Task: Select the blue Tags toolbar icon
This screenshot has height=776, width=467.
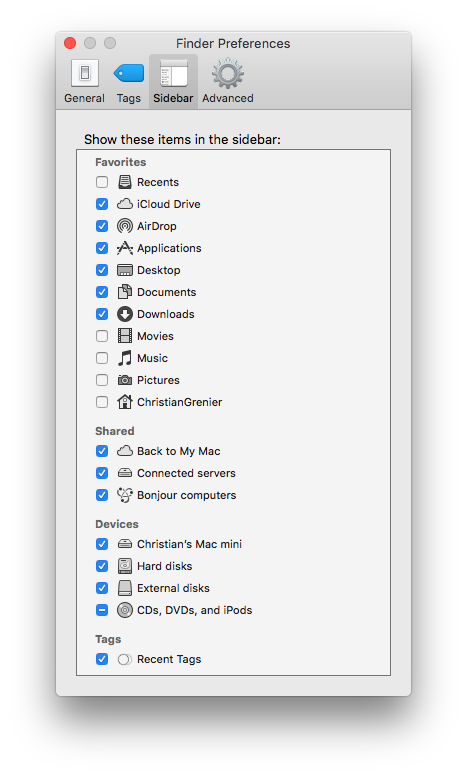Action: [129, 73]
